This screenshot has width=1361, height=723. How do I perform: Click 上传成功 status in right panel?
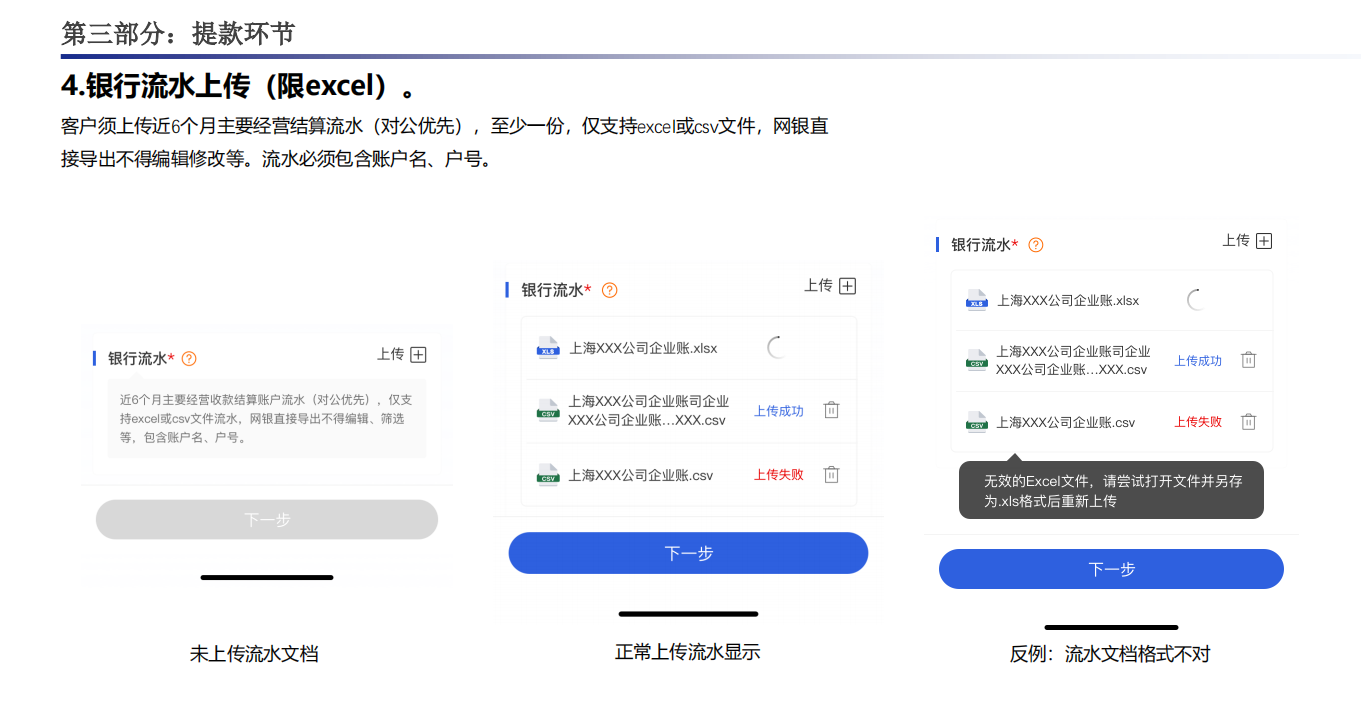(1198, 361)
